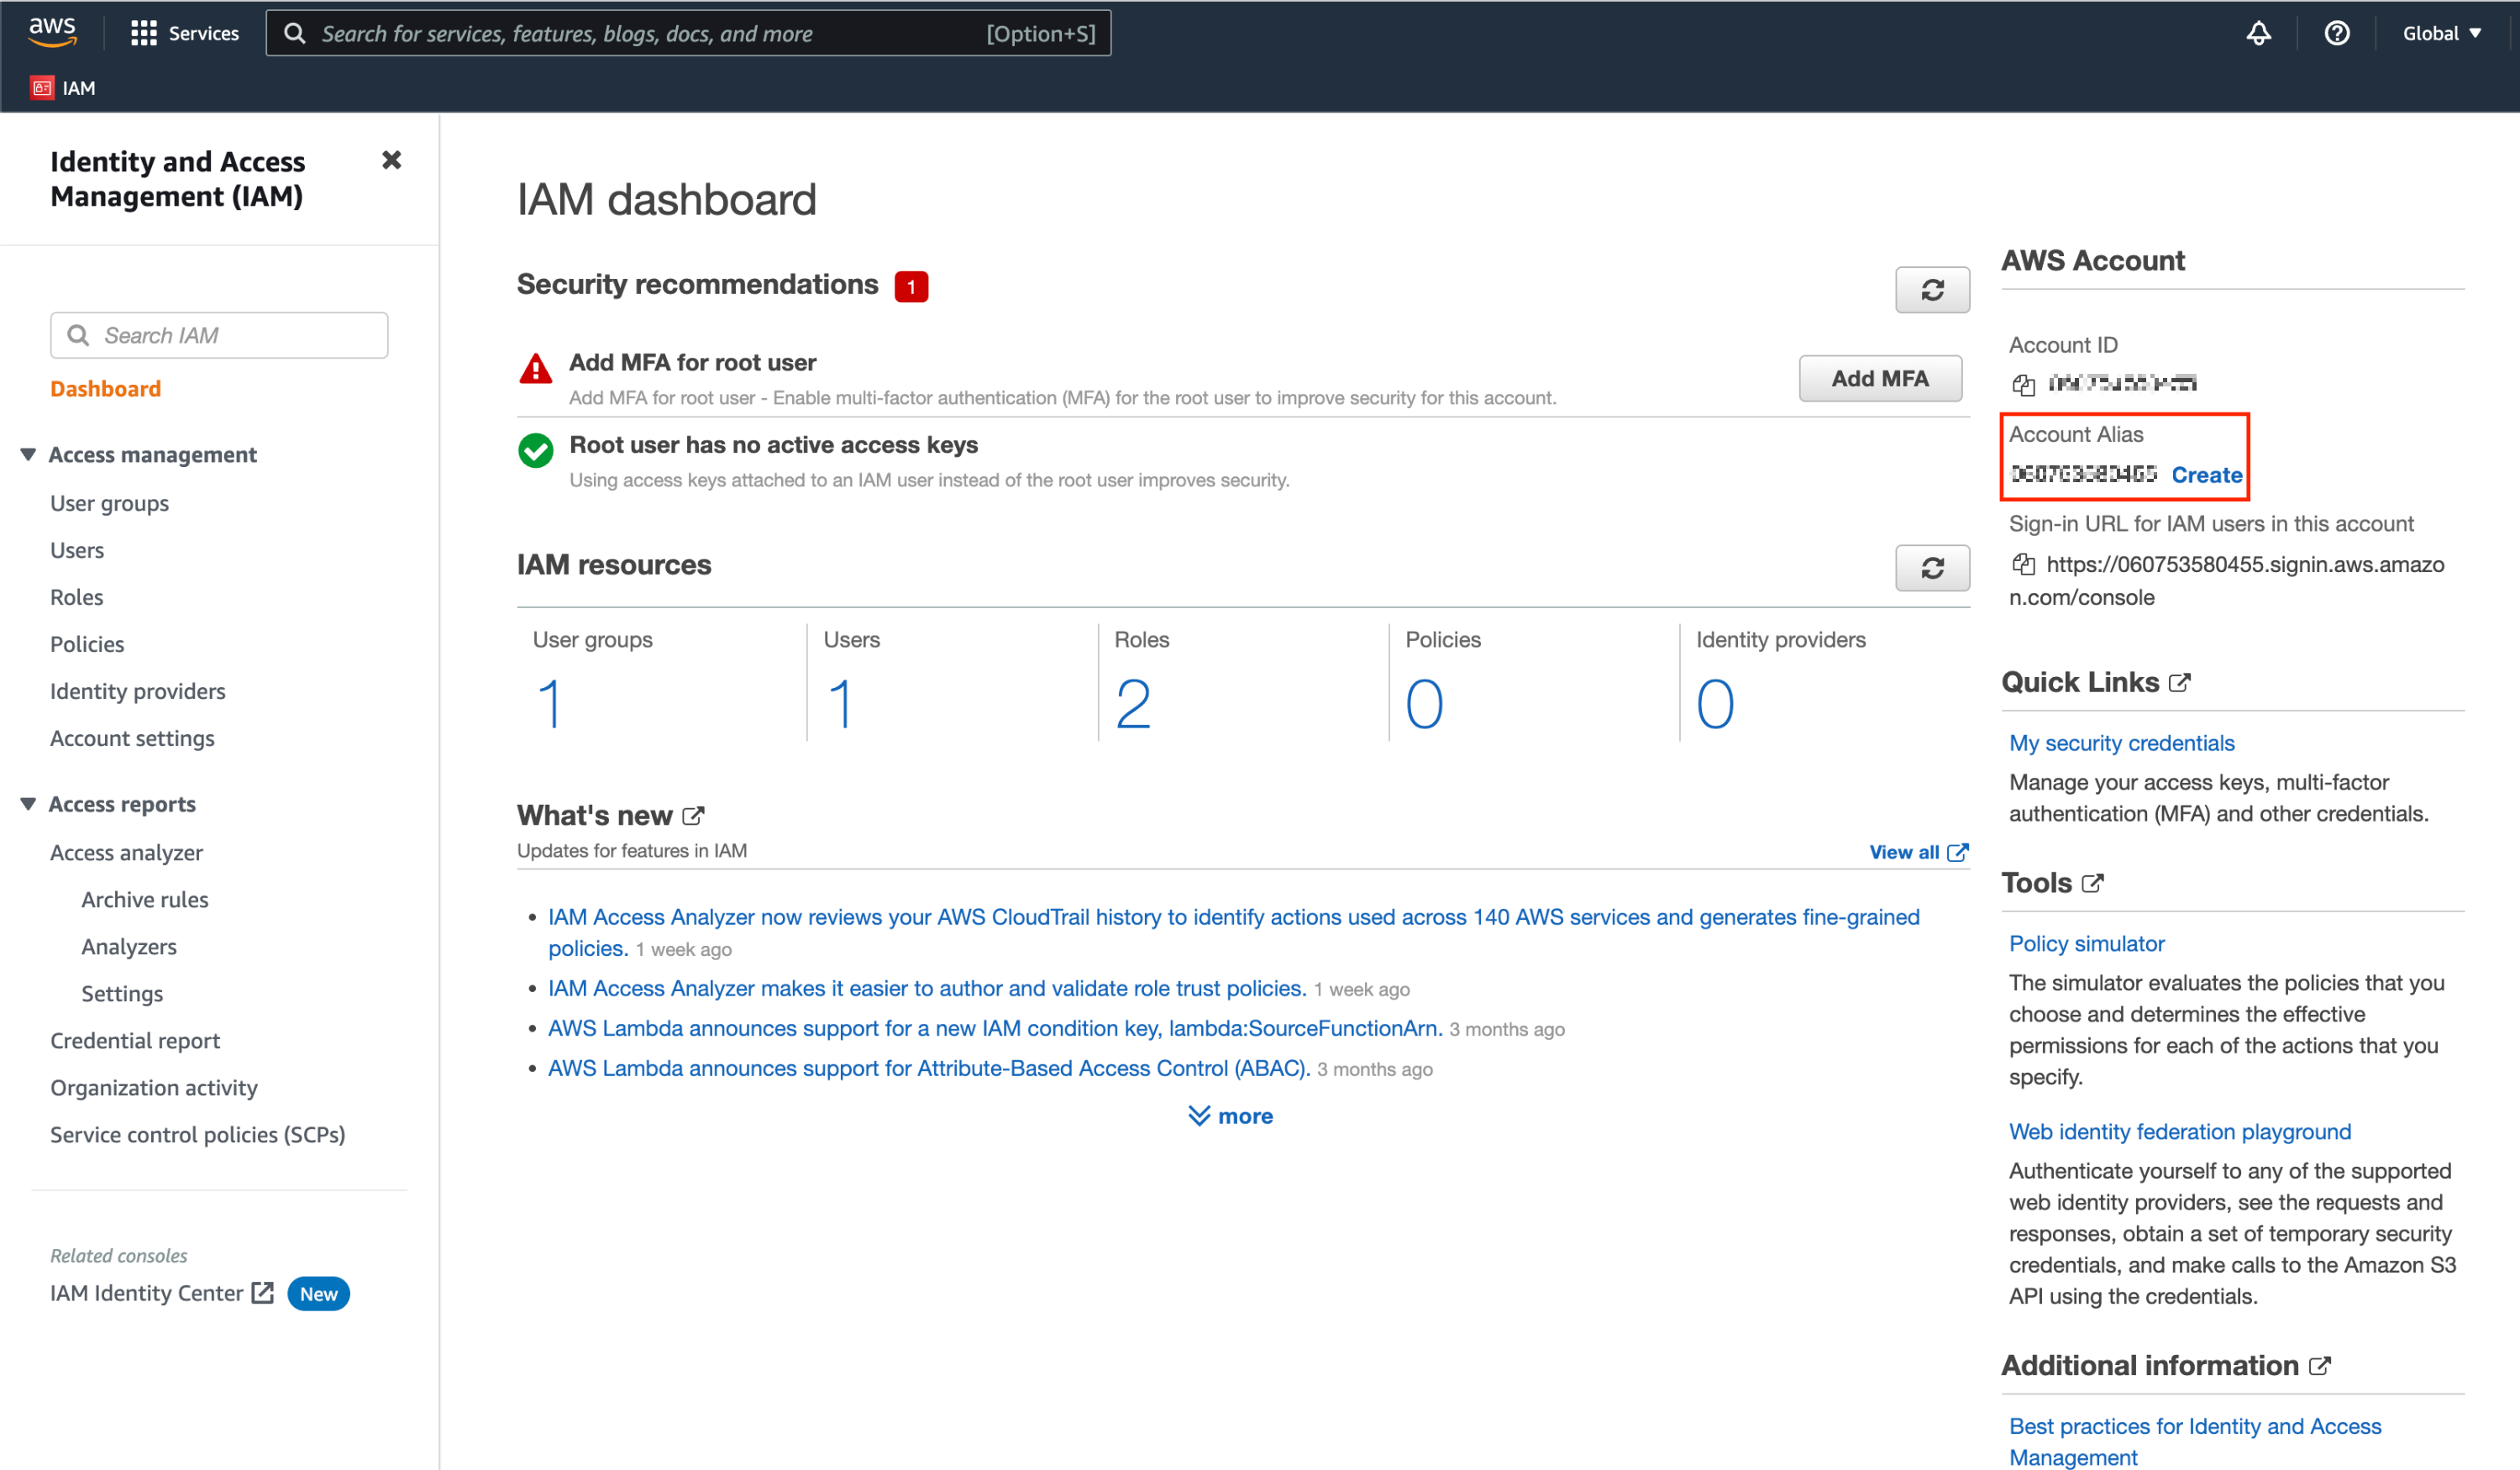
Task: Open the Policies count 0
Action: pos(1424,704)
